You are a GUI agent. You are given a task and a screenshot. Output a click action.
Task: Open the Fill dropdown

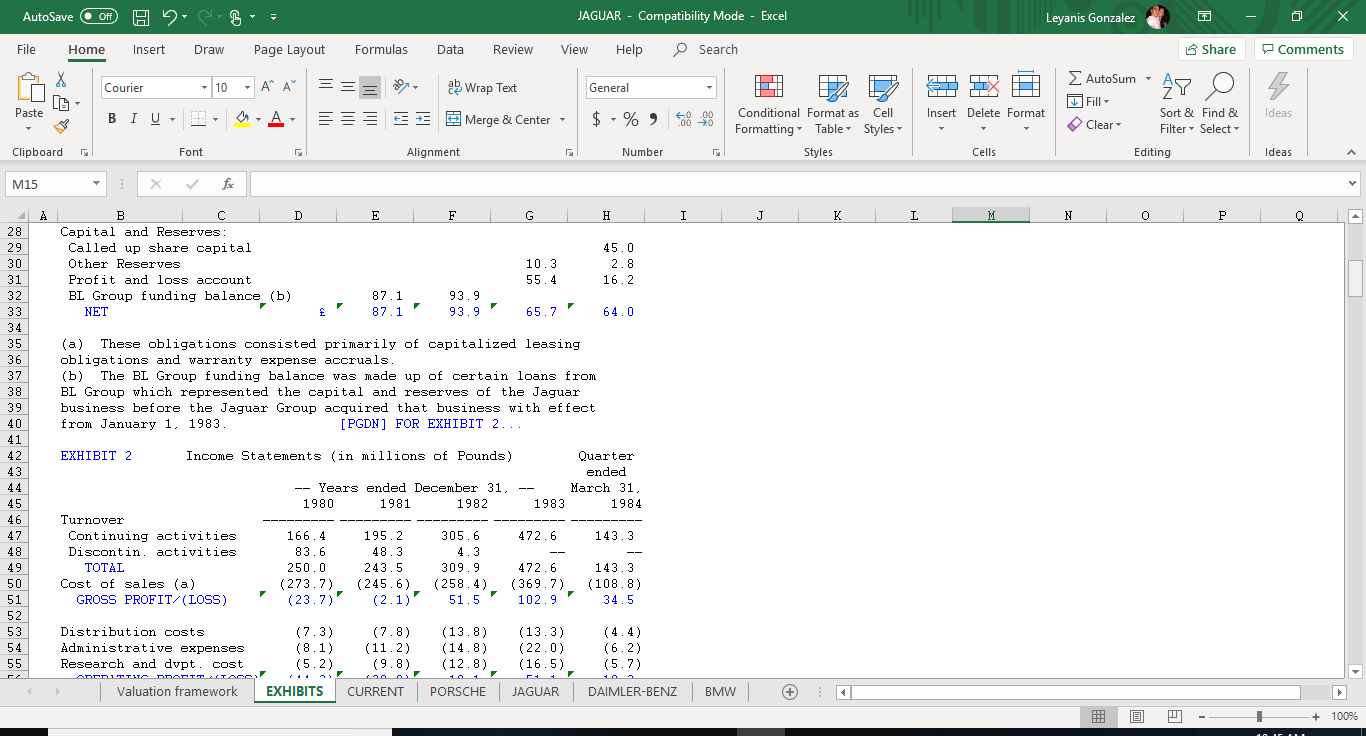coord(1090,101)
